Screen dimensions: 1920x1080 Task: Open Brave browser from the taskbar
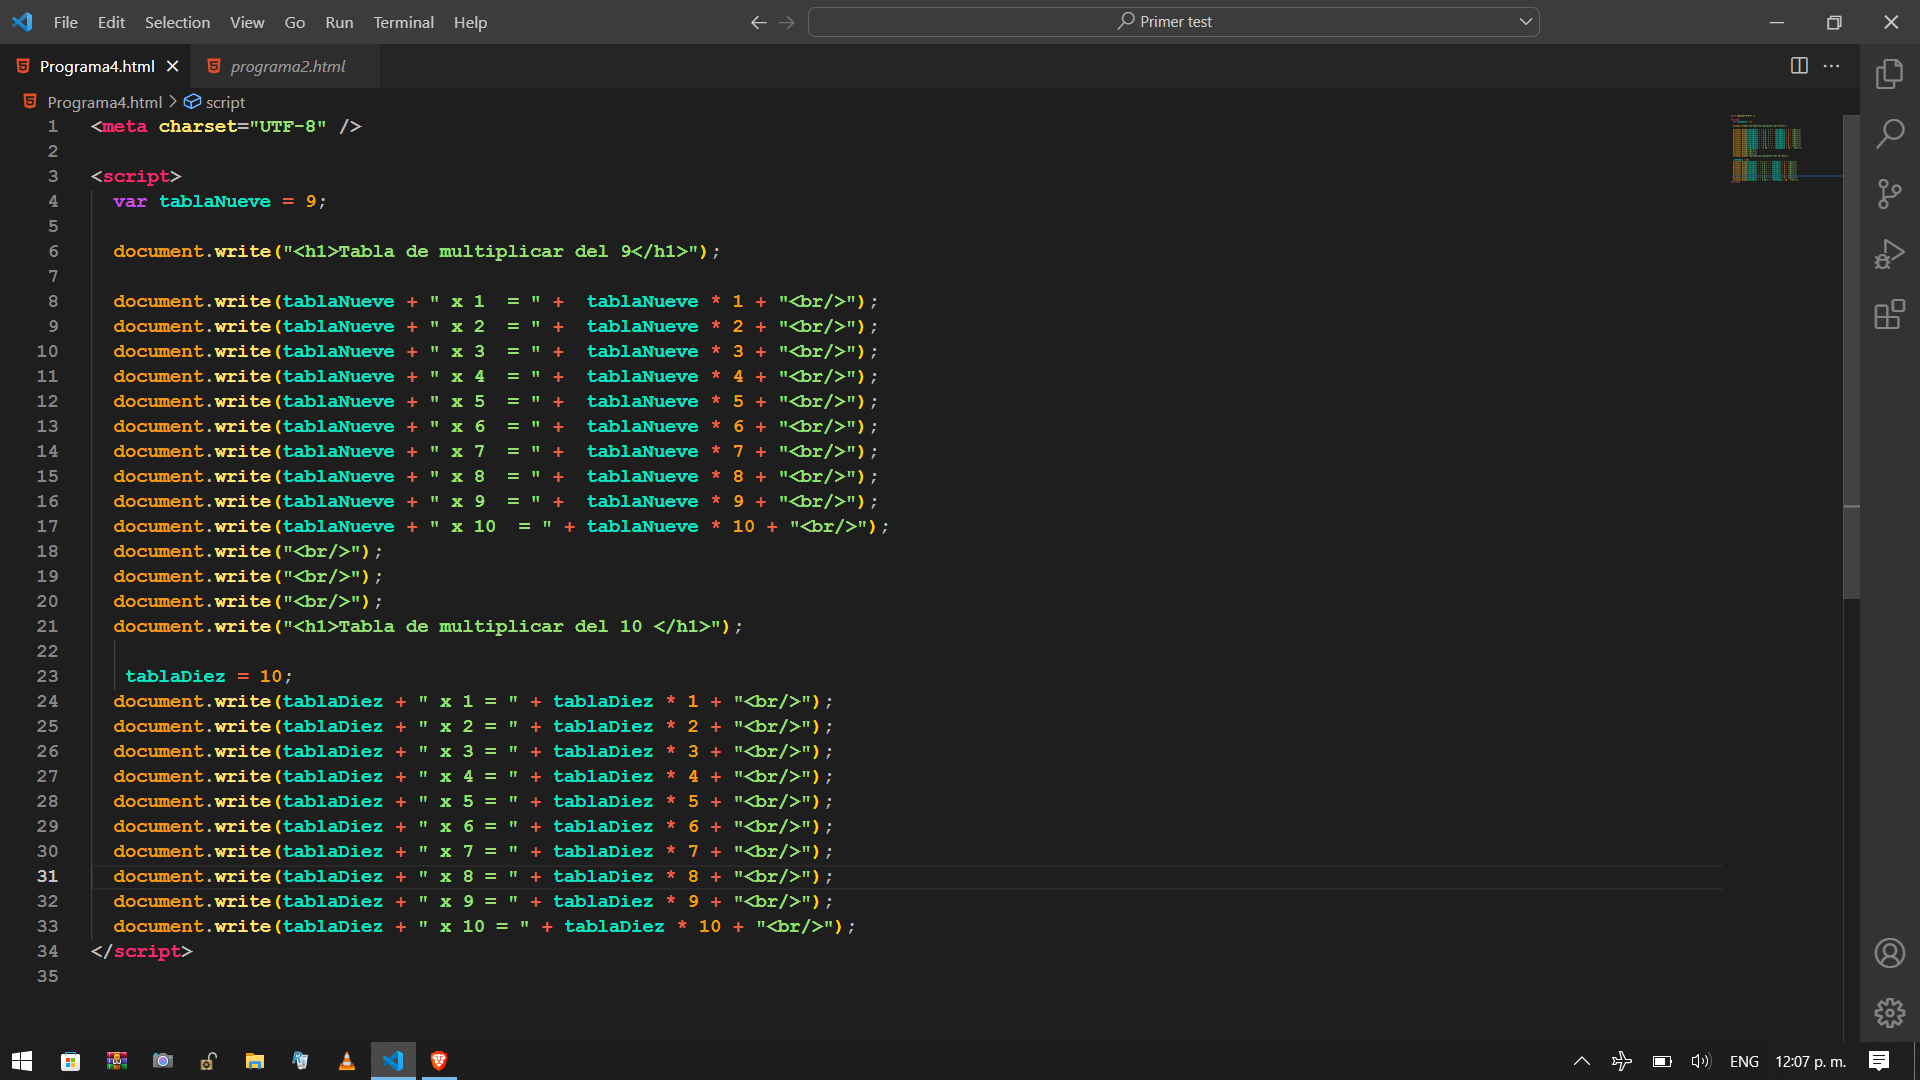click(439, 1061)
